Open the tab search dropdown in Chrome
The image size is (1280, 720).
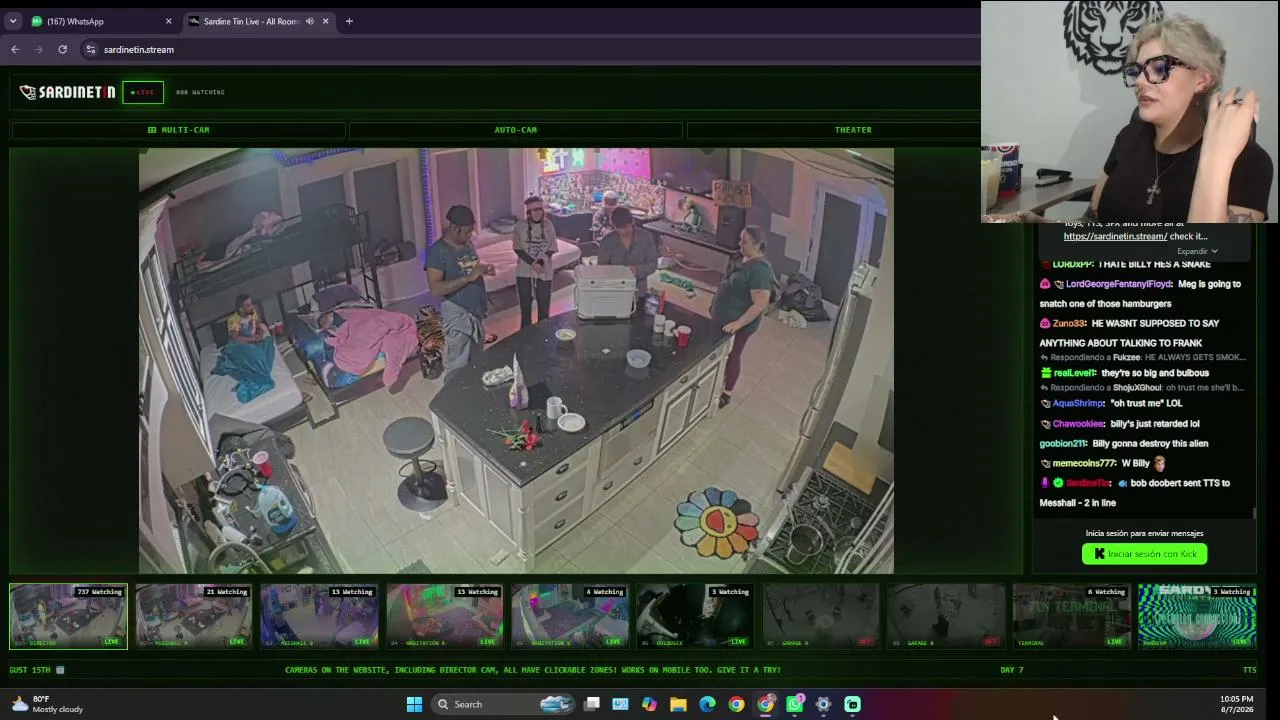coord(13,21)
